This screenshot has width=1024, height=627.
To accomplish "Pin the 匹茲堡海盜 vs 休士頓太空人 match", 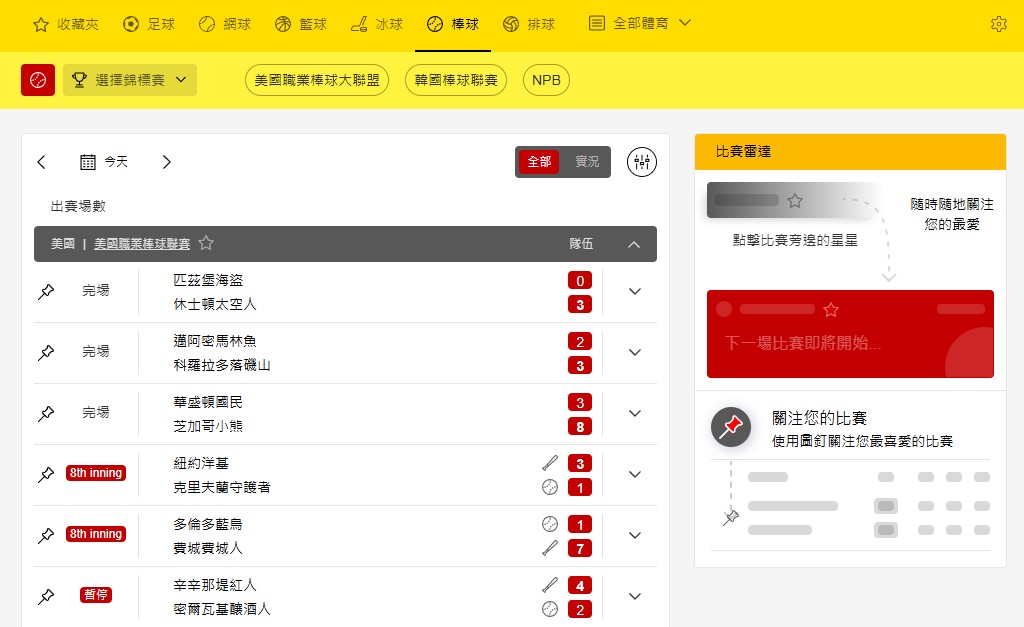I will coord(46,291).
